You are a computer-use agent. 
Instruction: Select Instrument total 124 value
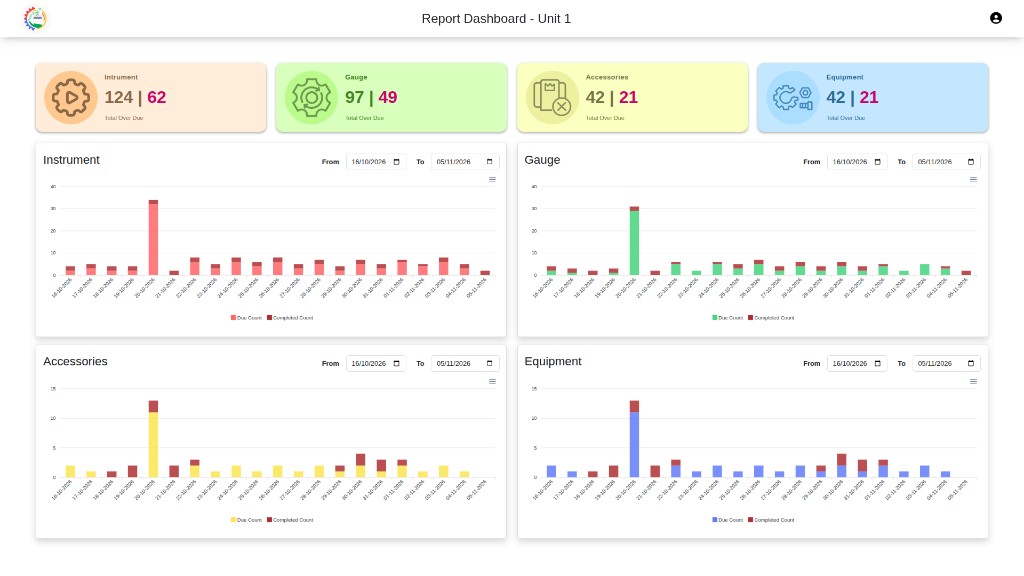tap(118, 97)
